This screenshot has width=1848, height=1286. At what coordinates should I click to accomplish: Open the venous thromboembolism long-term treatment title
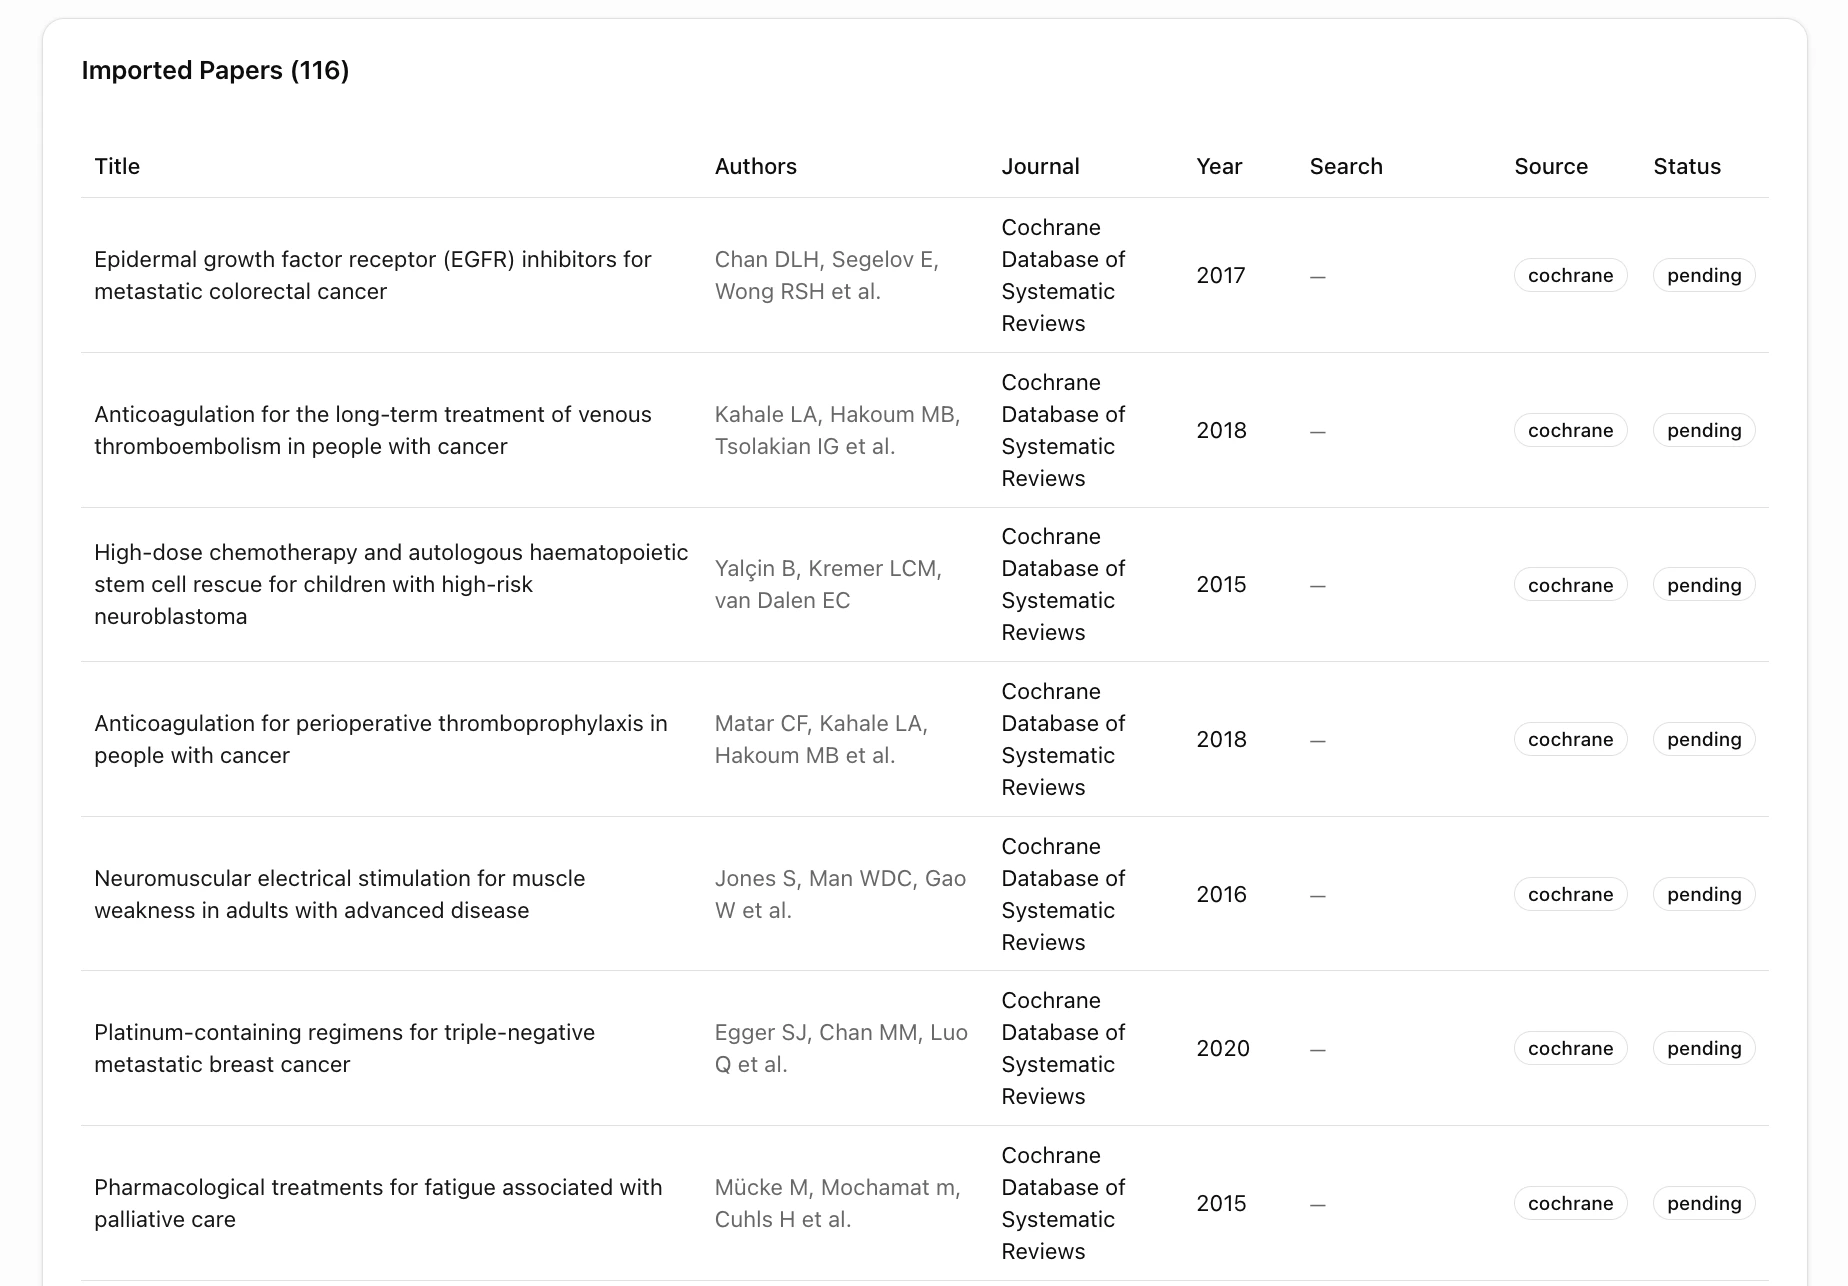coord(373,430)
